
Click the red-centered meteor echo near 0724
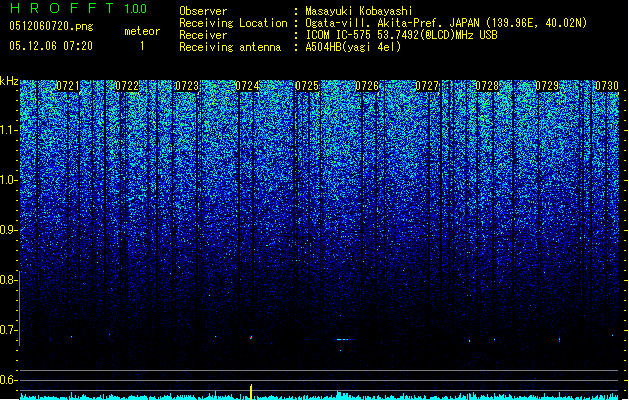click(251, 337)
